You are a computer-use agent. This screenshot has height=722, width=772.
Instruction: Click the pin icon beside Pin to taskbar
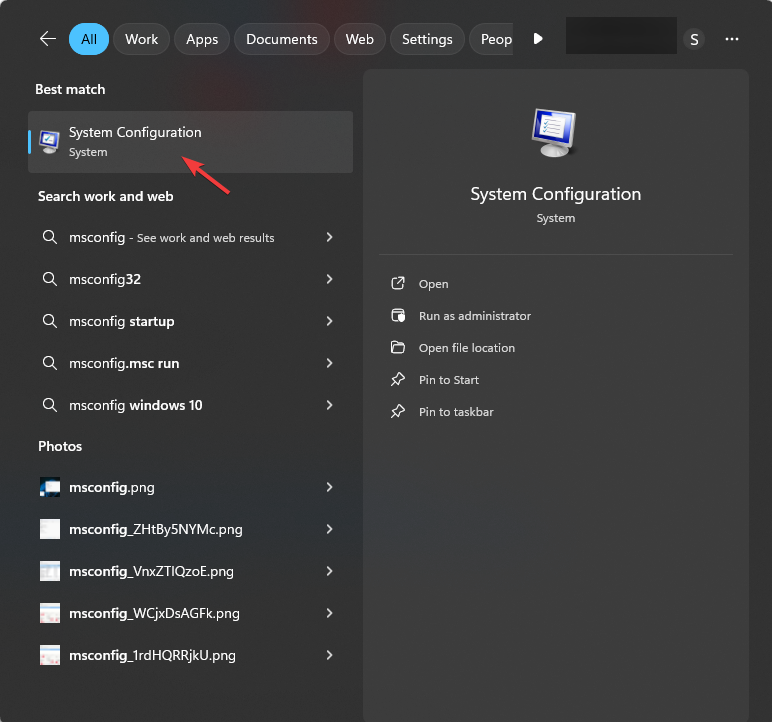[x=398, y=411]
